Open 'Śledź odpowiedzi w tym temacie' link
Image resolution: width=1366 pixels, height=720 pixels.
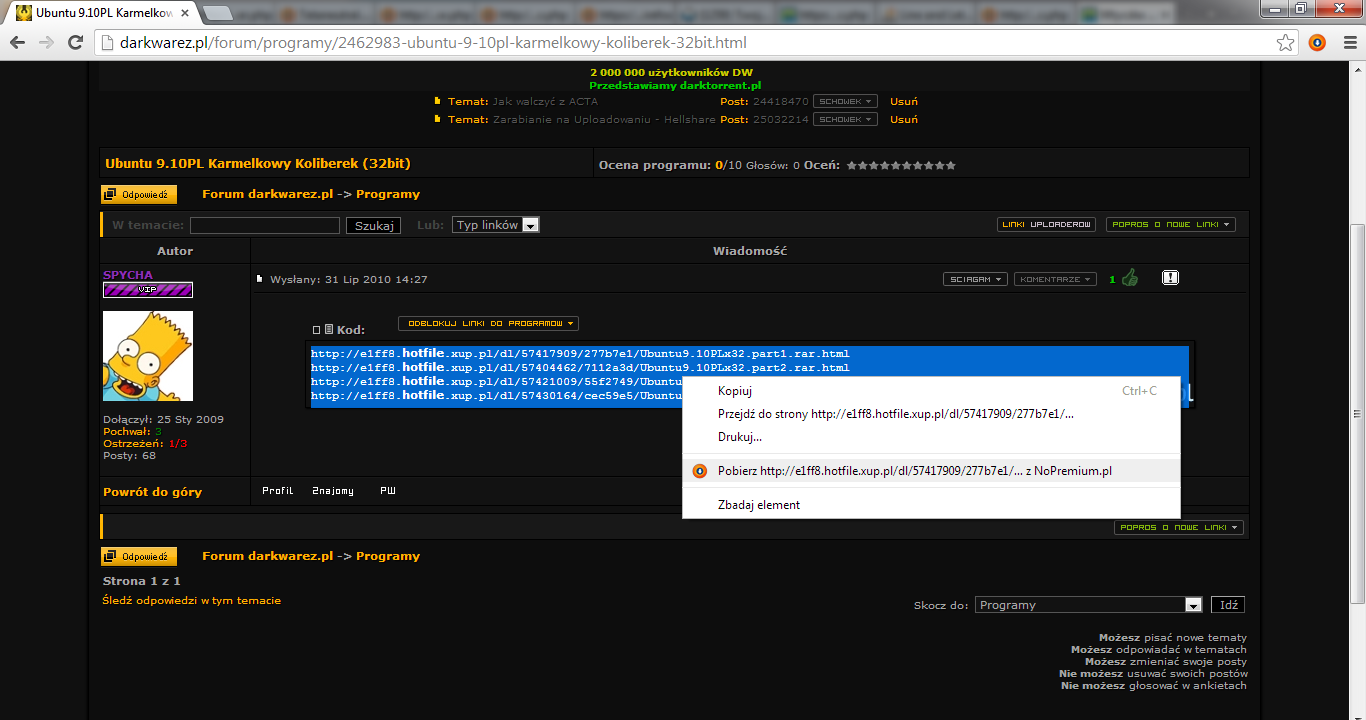tap(192, 601)
